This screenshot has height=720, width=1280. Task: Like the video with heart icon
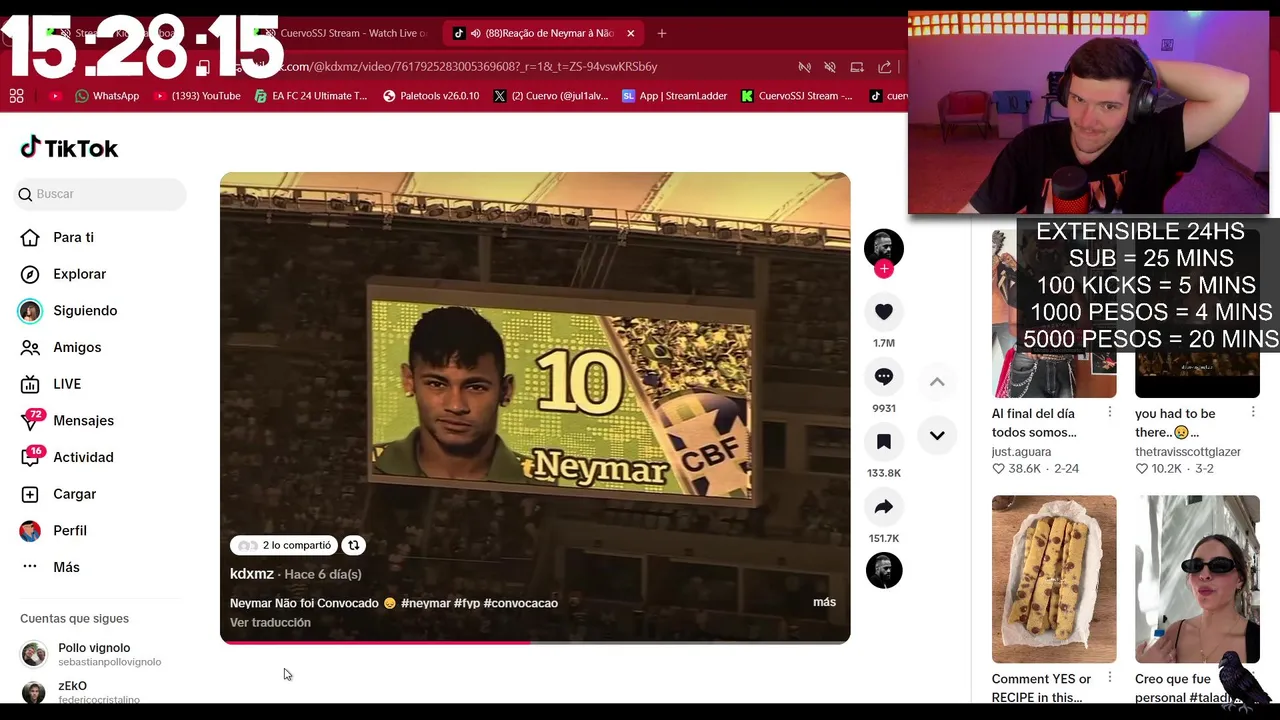coord(883,312)
